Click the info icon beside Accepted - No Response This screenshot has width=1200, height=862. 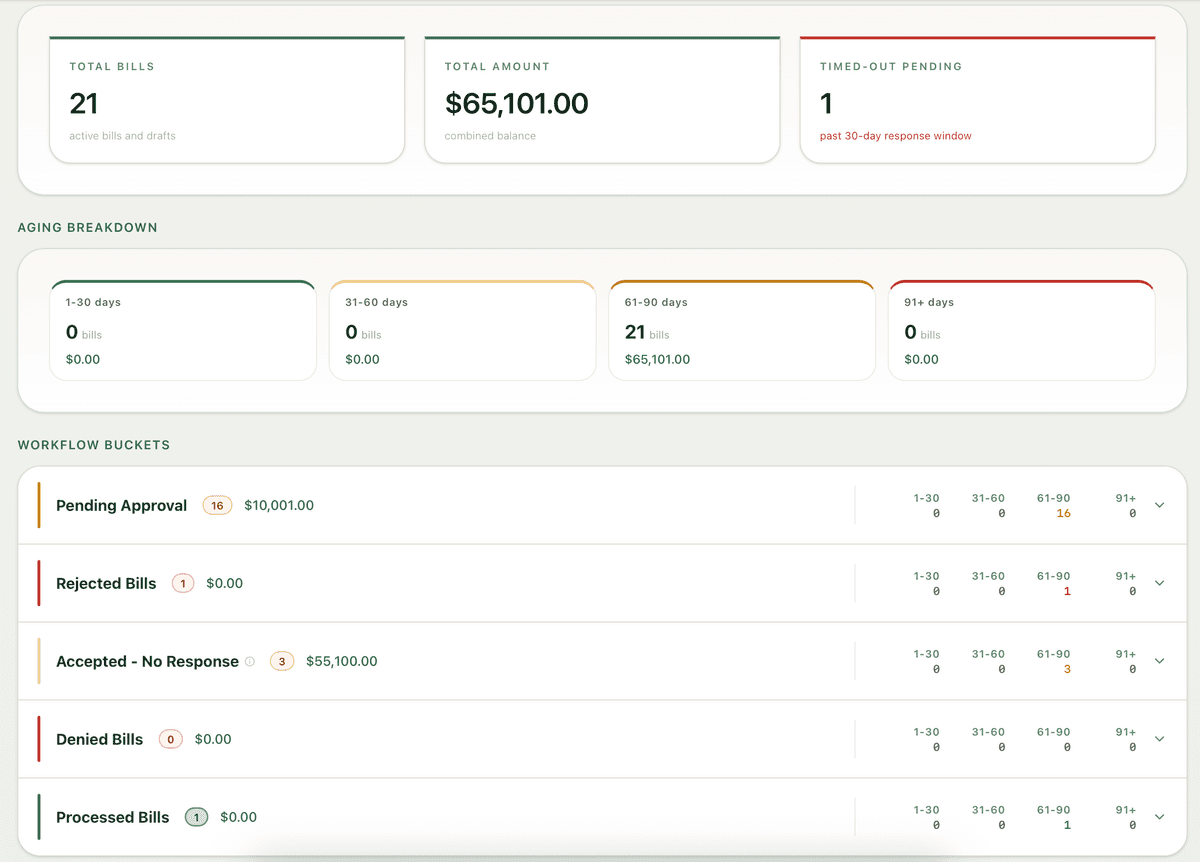click(x=250, y=661)
